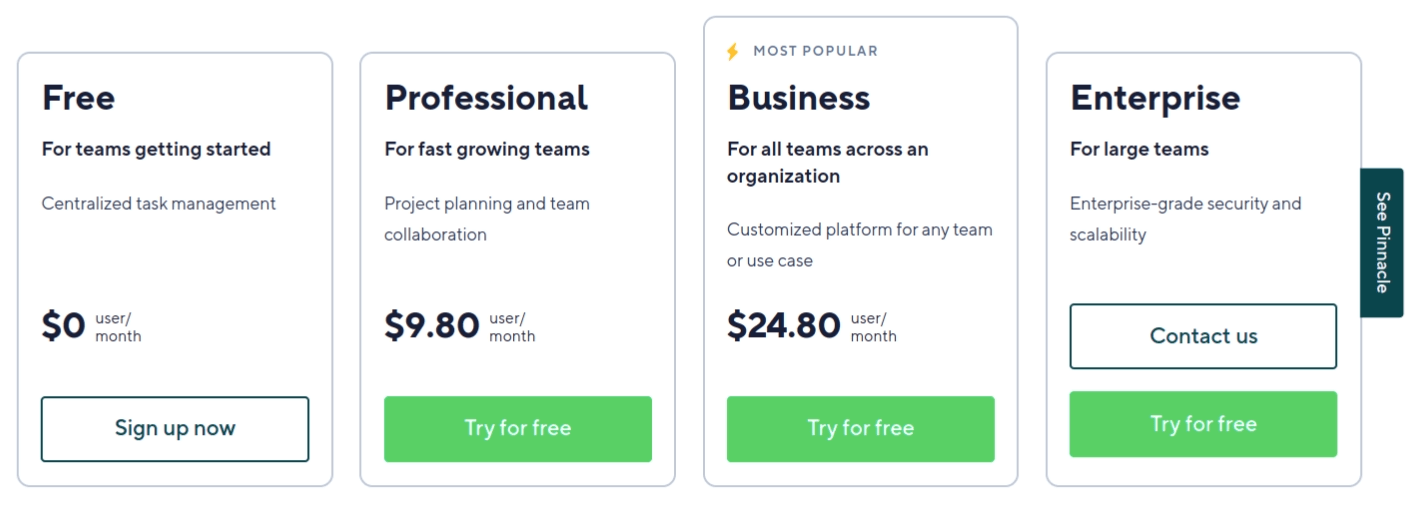Click 'Project planning and team collaboration' text
Image resolution: width=1418 pixels, height=518 pixels.
coord(487,219)
